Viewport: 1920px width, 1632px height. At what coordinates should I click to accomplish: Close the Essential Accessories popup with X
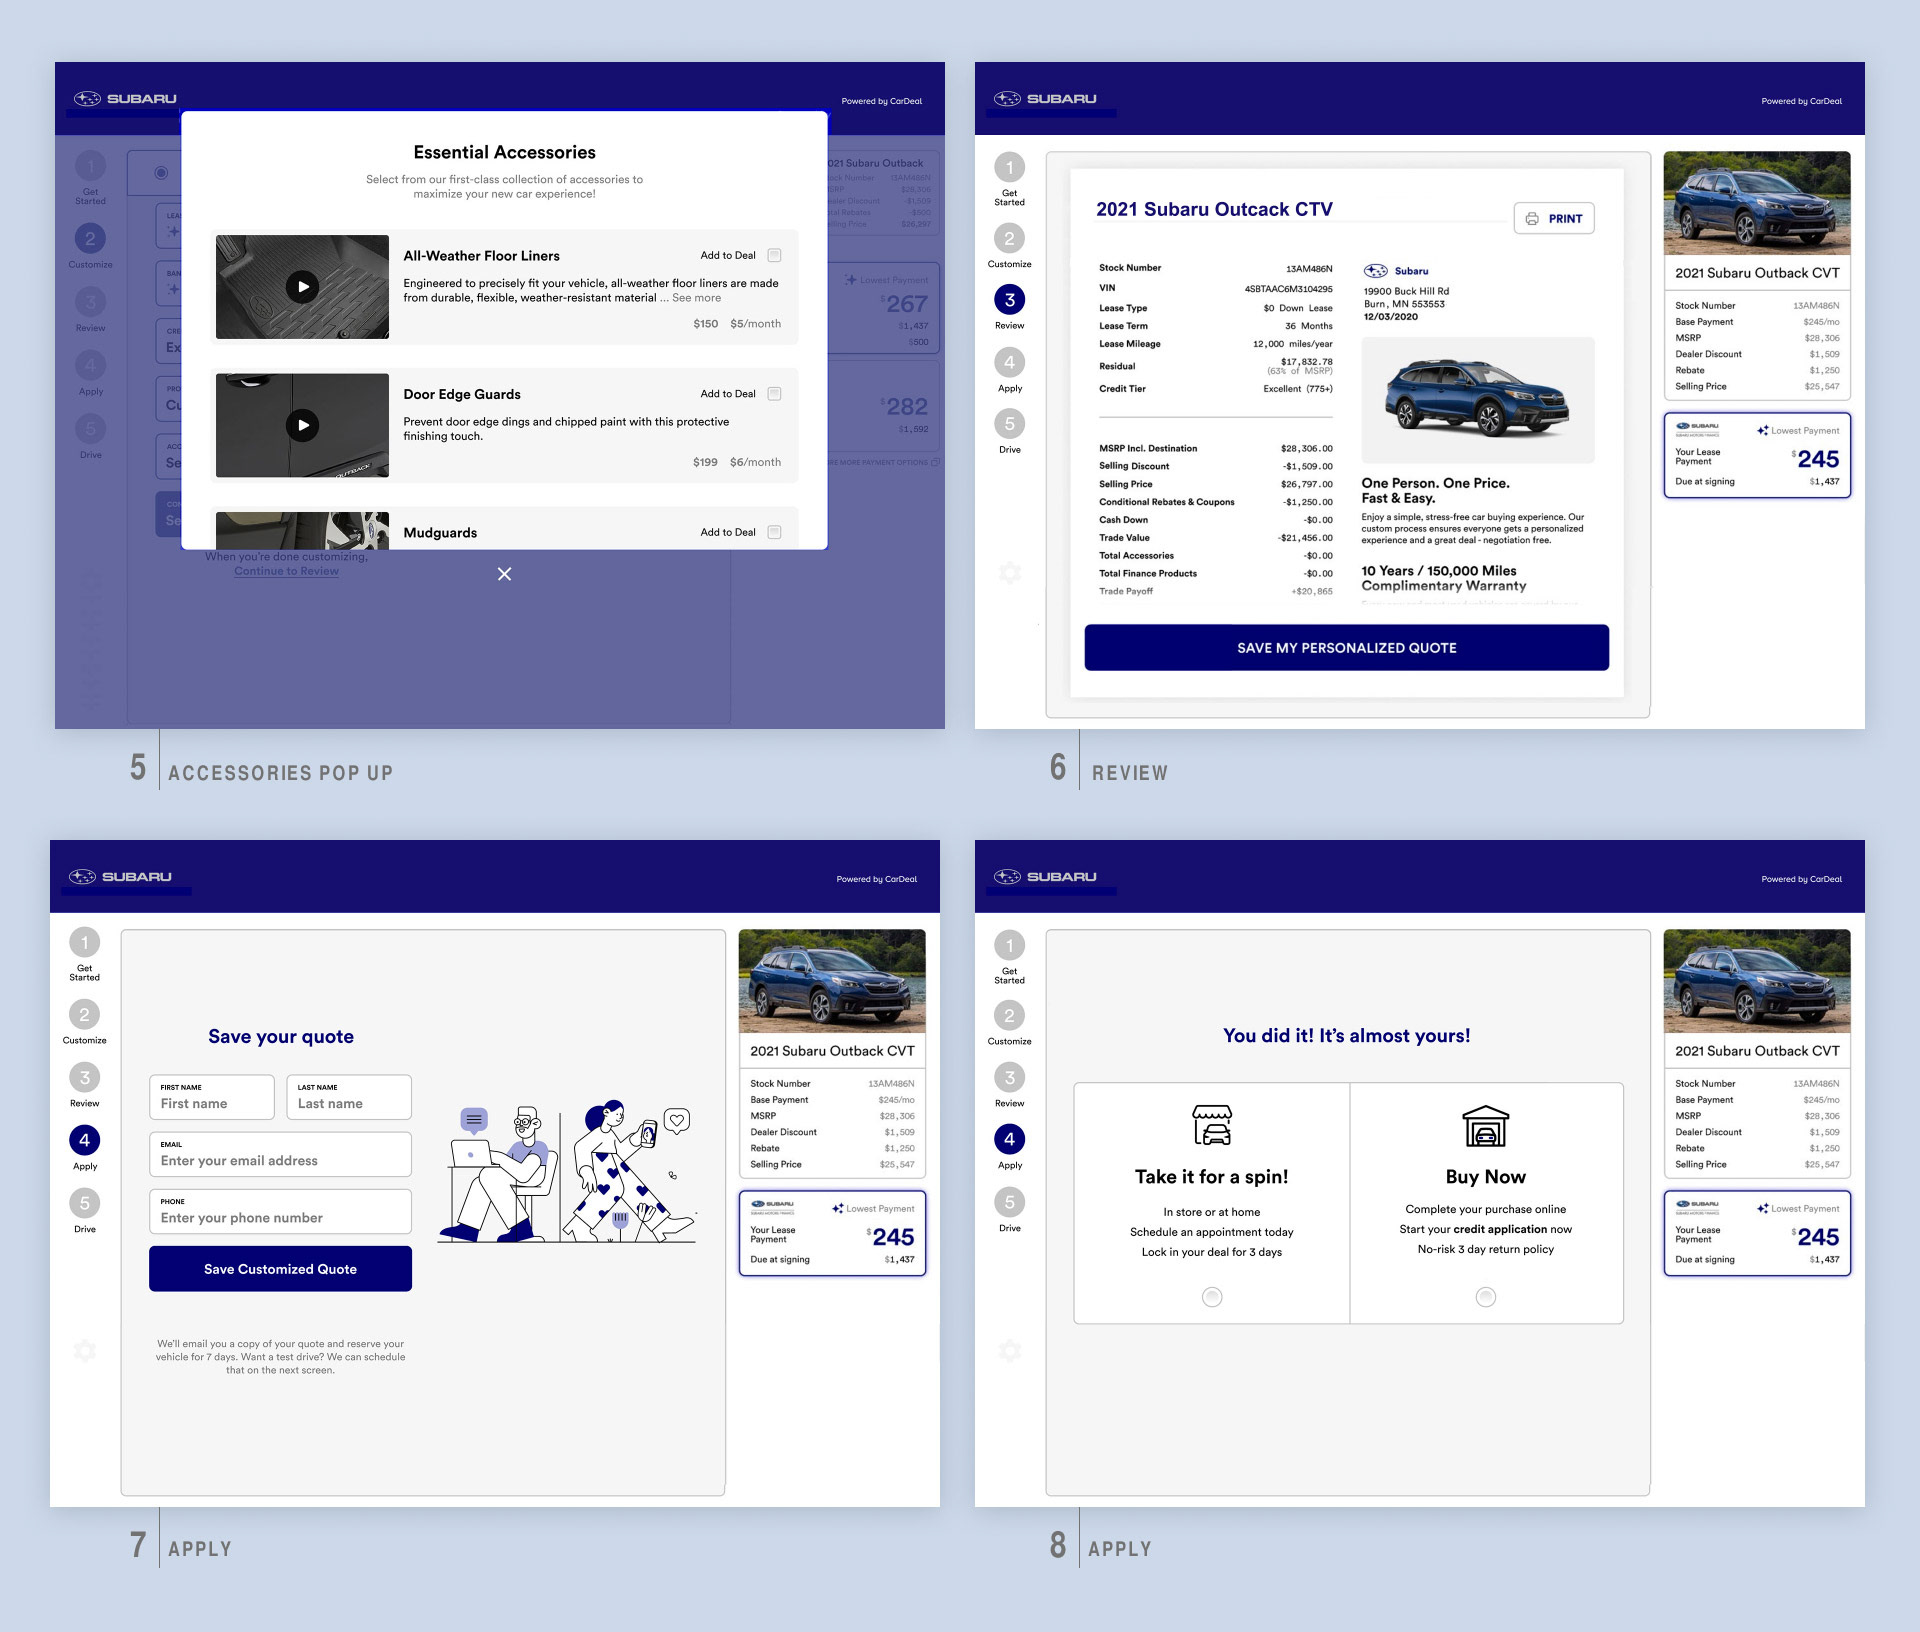504,574
